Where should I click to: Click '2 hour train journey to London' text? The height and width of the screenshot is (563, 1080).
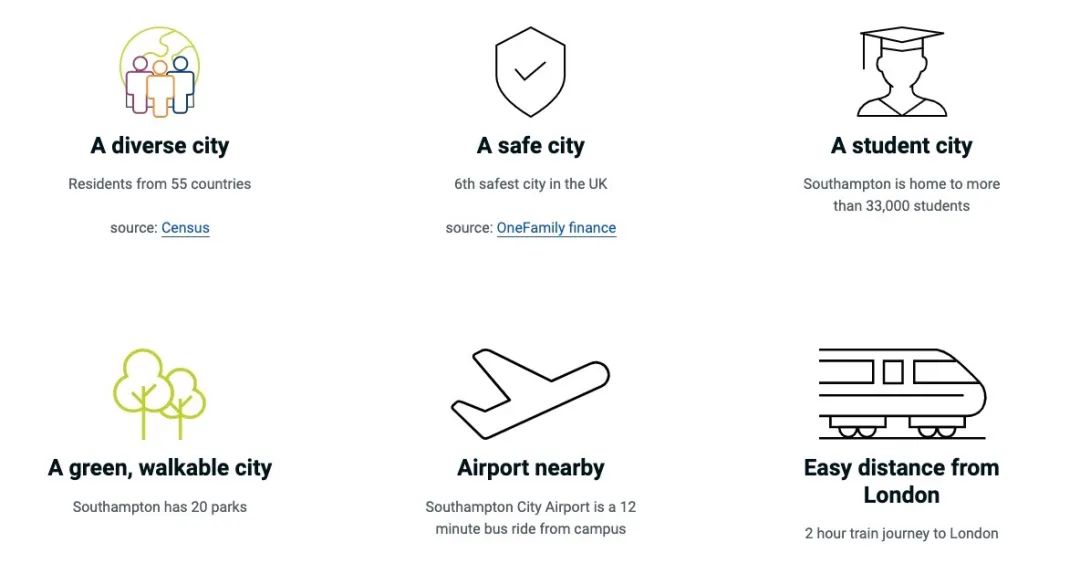tap(902, 533)
